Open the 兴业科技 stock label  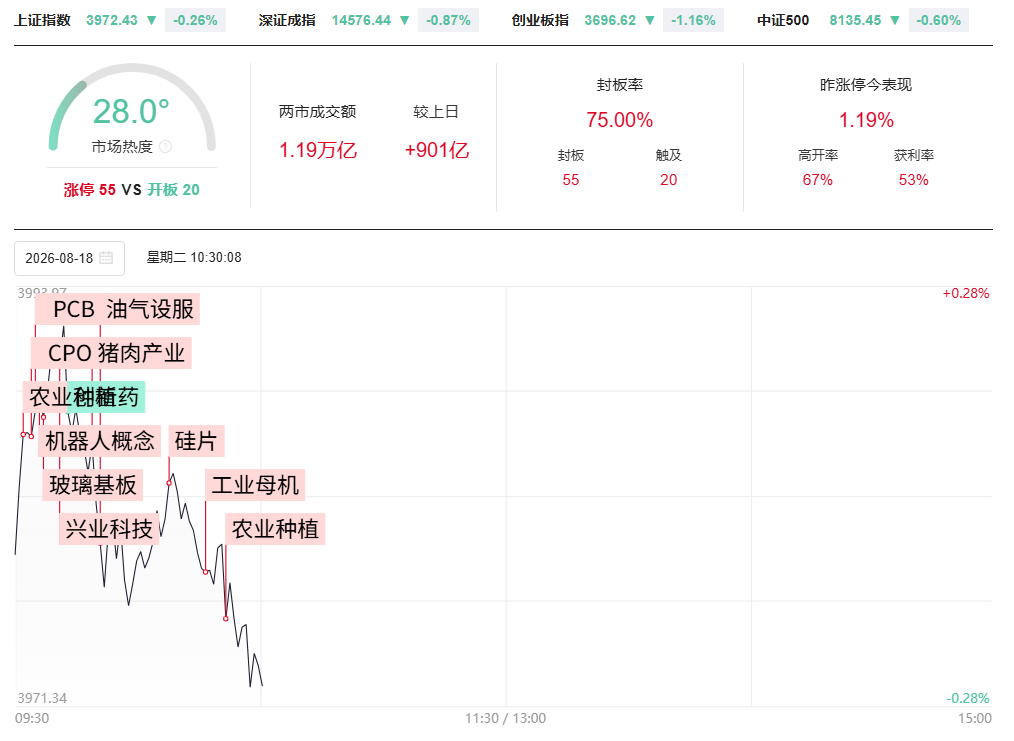[109, 529]
